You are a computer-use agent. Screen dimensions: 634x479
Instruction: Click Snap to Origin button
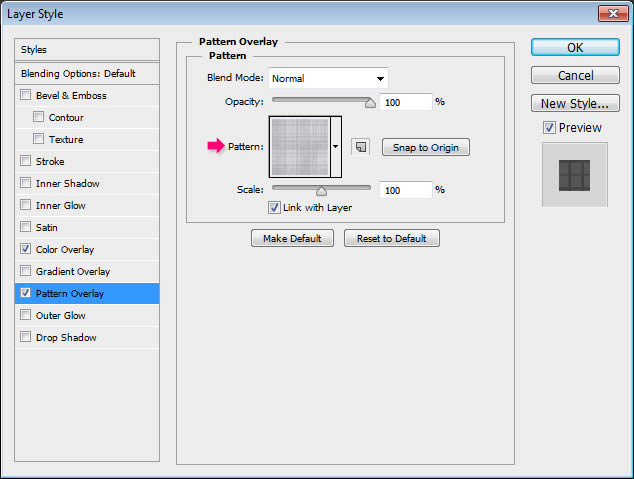(426, 147)
